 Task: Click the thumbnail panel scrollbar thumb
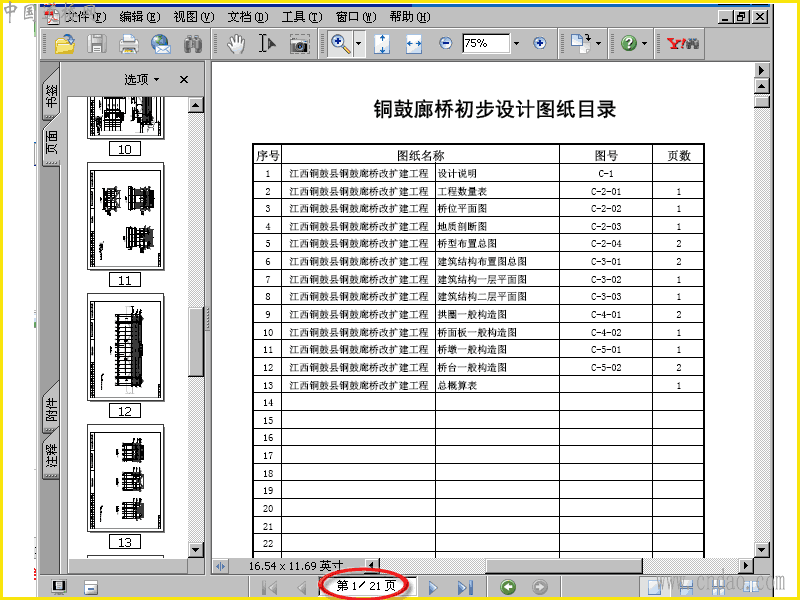[196, 342]
